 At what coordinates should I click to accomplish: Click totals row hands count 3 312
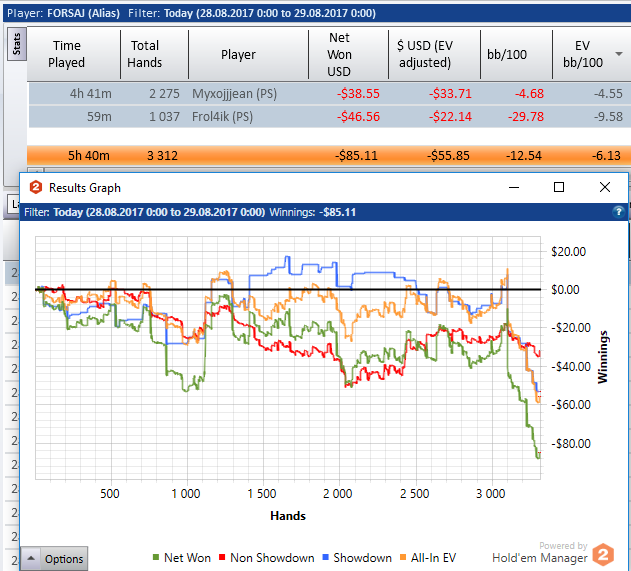(x=162, y=156)
